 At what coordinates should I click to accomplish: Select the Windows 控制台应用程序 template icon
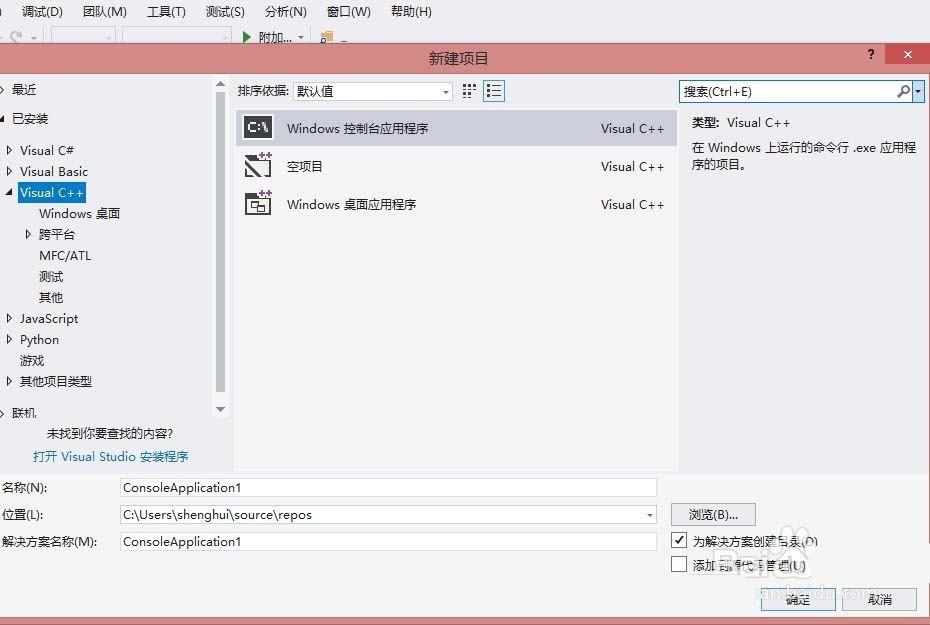(257, 127)
